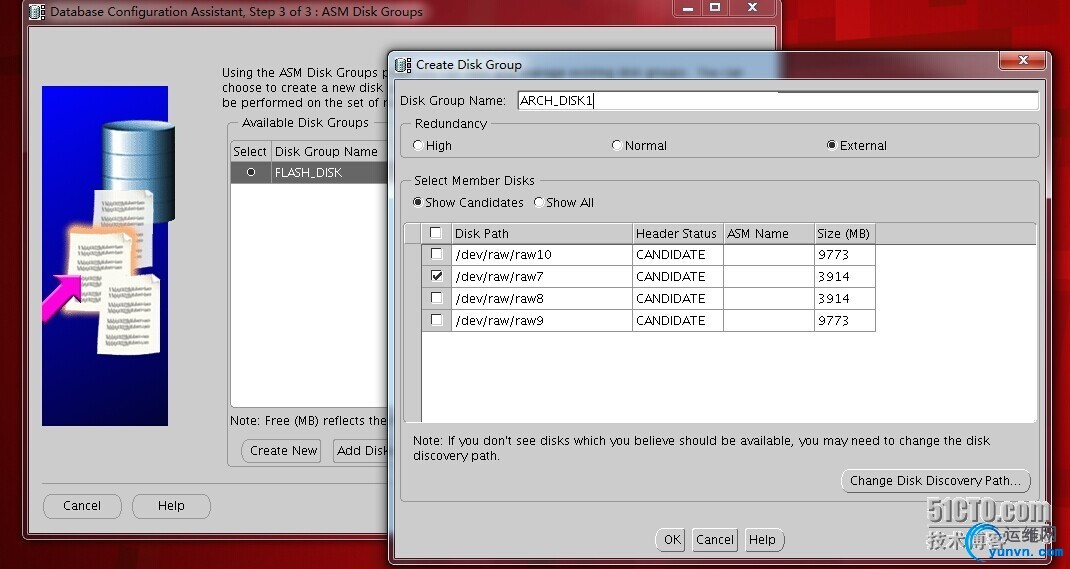Click the /dev/raw/raw9 disk path cell
The width and height of the screenshot is (1070, 569).
click(x=542, y=320)
